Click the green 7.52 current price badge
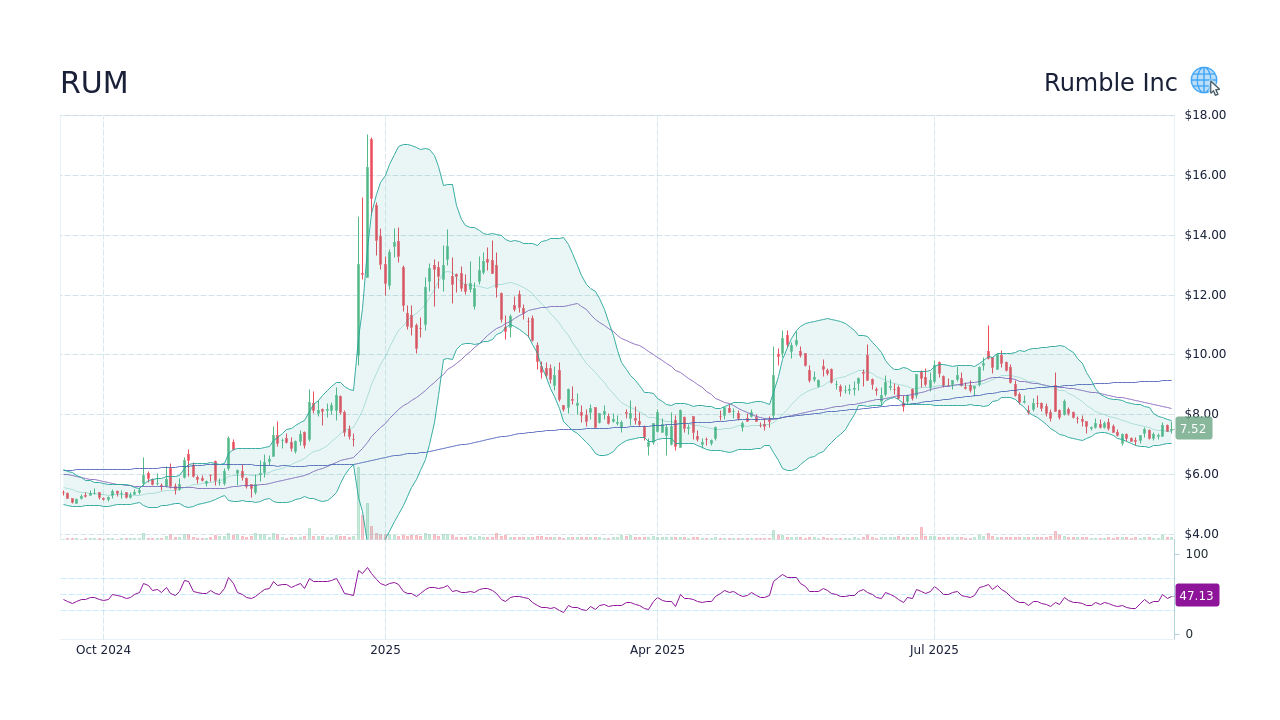The width and height of the screenshot is (1280, 720). (x=1193, y=428)
